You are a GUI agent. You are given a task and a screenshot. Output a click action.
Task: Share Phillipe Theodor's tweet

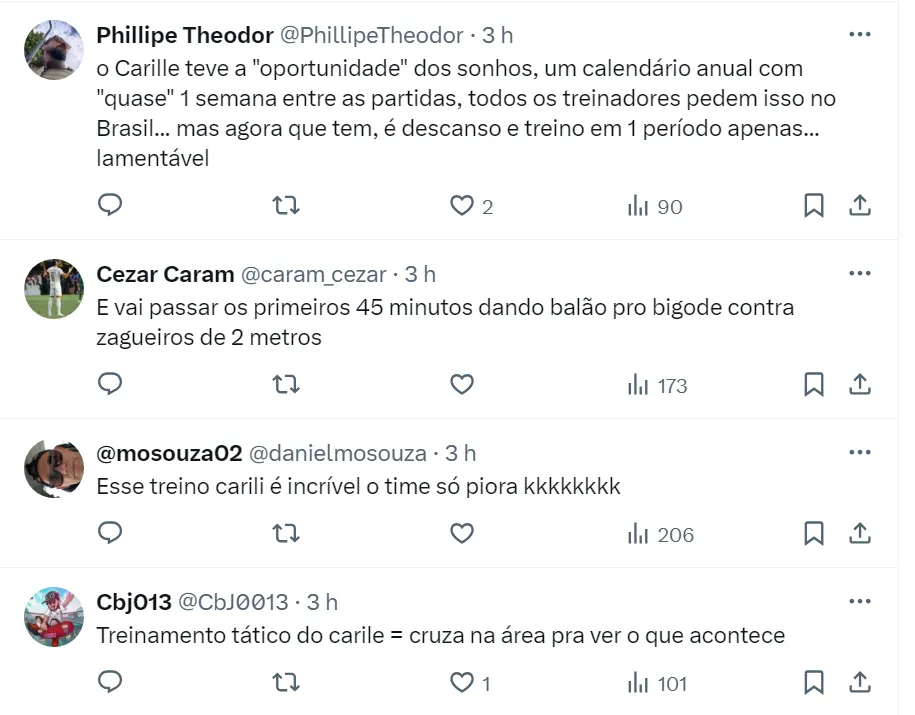pyautogui.click(x=860, y=206)
